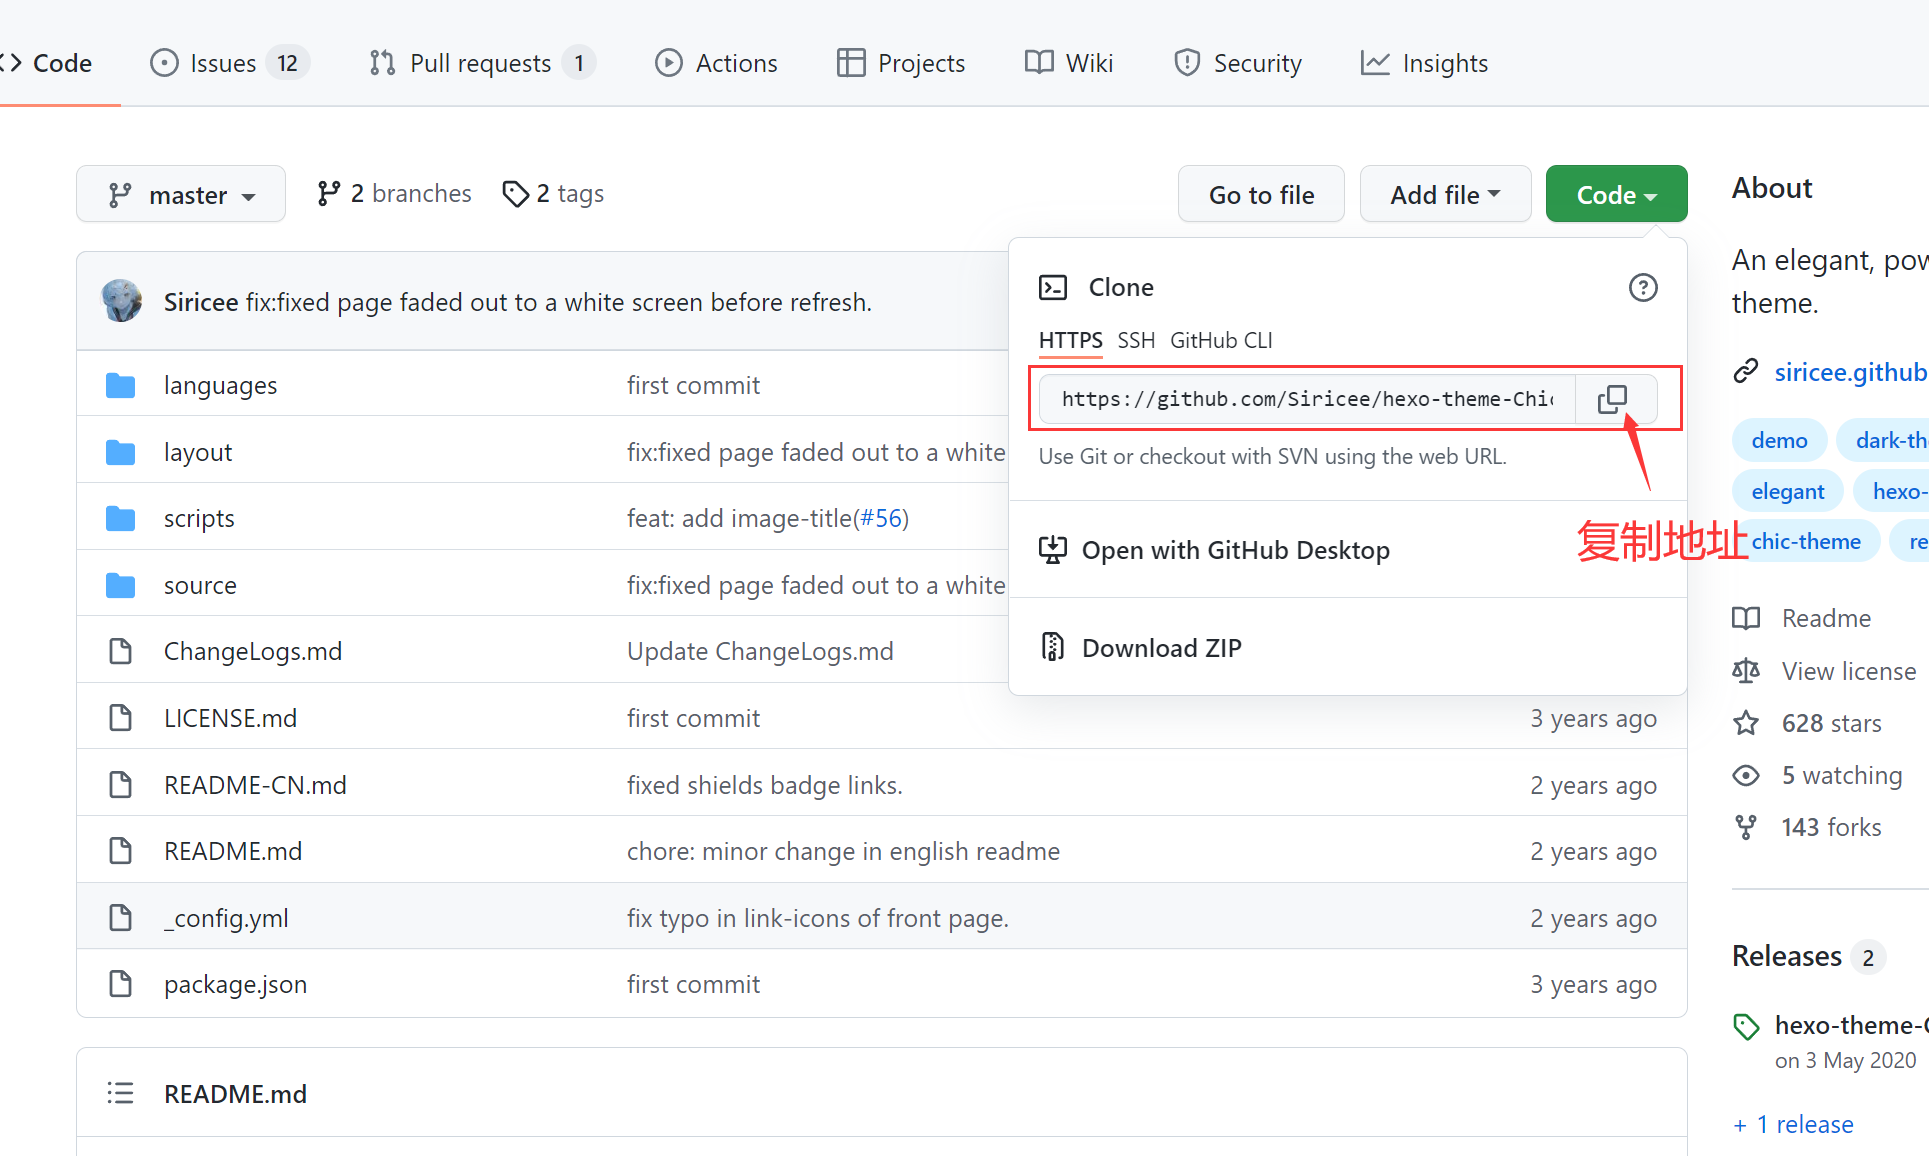
Task: Expand the Add file dropdown menu
Action: tap(1443, 194)
